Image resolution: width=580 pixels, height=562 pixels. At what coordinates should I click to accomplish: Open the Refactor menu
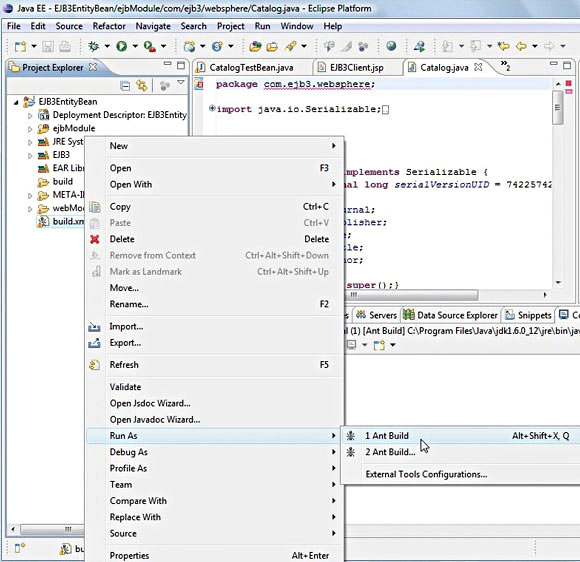[x=109, y=26]
